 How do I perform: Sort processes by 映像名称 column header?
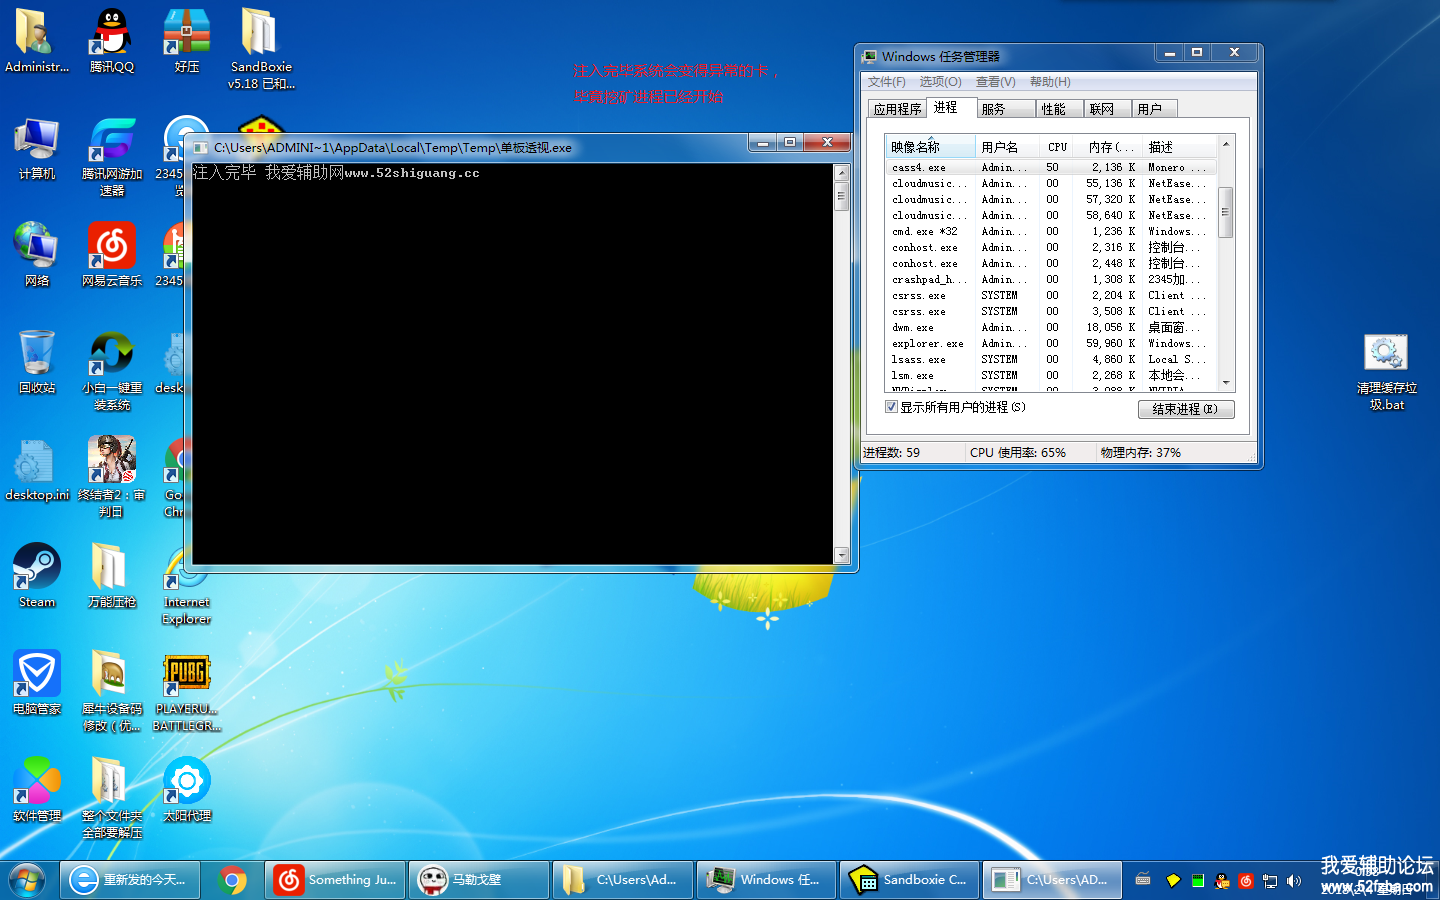(930, 147)
